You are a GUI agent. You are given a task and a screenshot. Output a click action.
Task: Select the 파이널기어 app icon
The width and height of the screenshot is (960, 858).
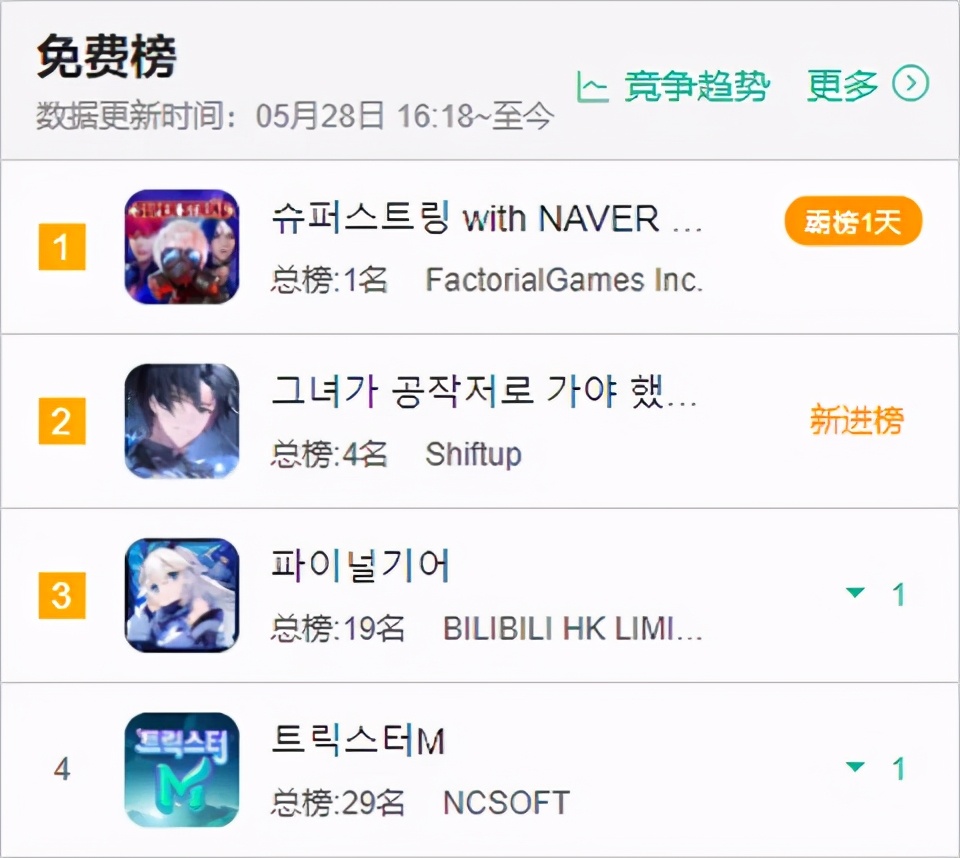tap(182, 595)
